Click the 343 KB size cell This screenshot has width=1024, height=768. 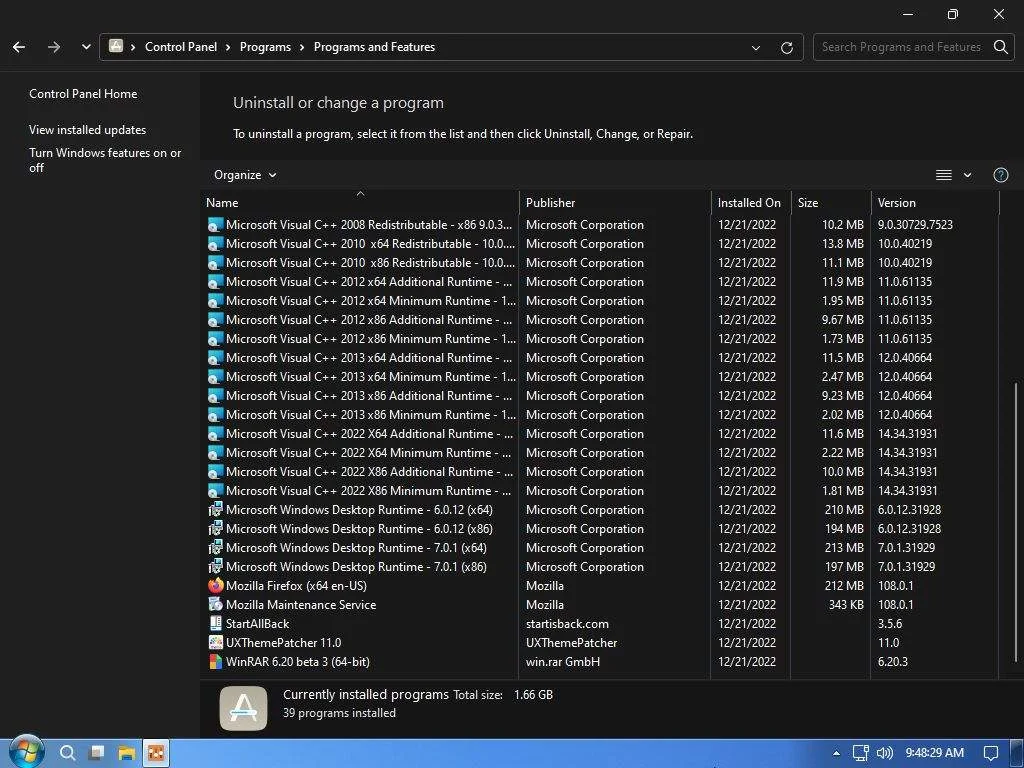(x=846, y=605)
